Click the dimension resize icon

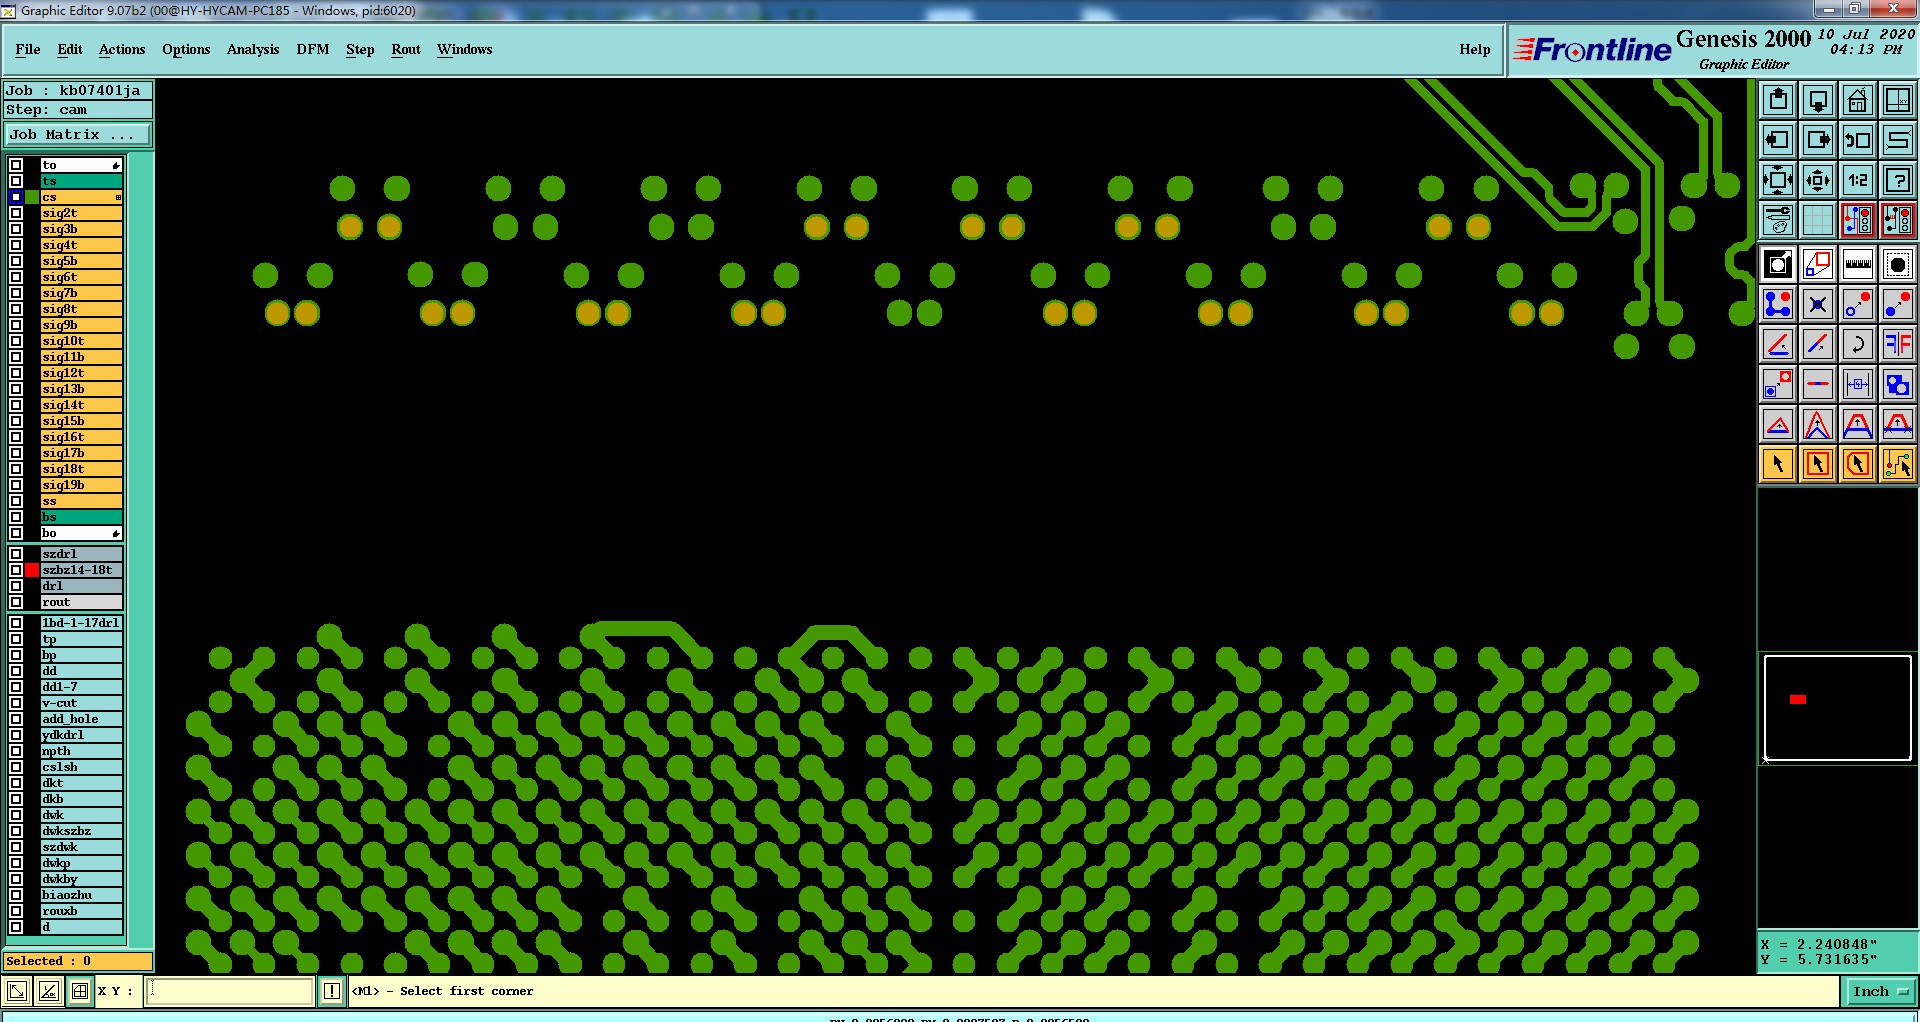click(x=1858, y=384)
